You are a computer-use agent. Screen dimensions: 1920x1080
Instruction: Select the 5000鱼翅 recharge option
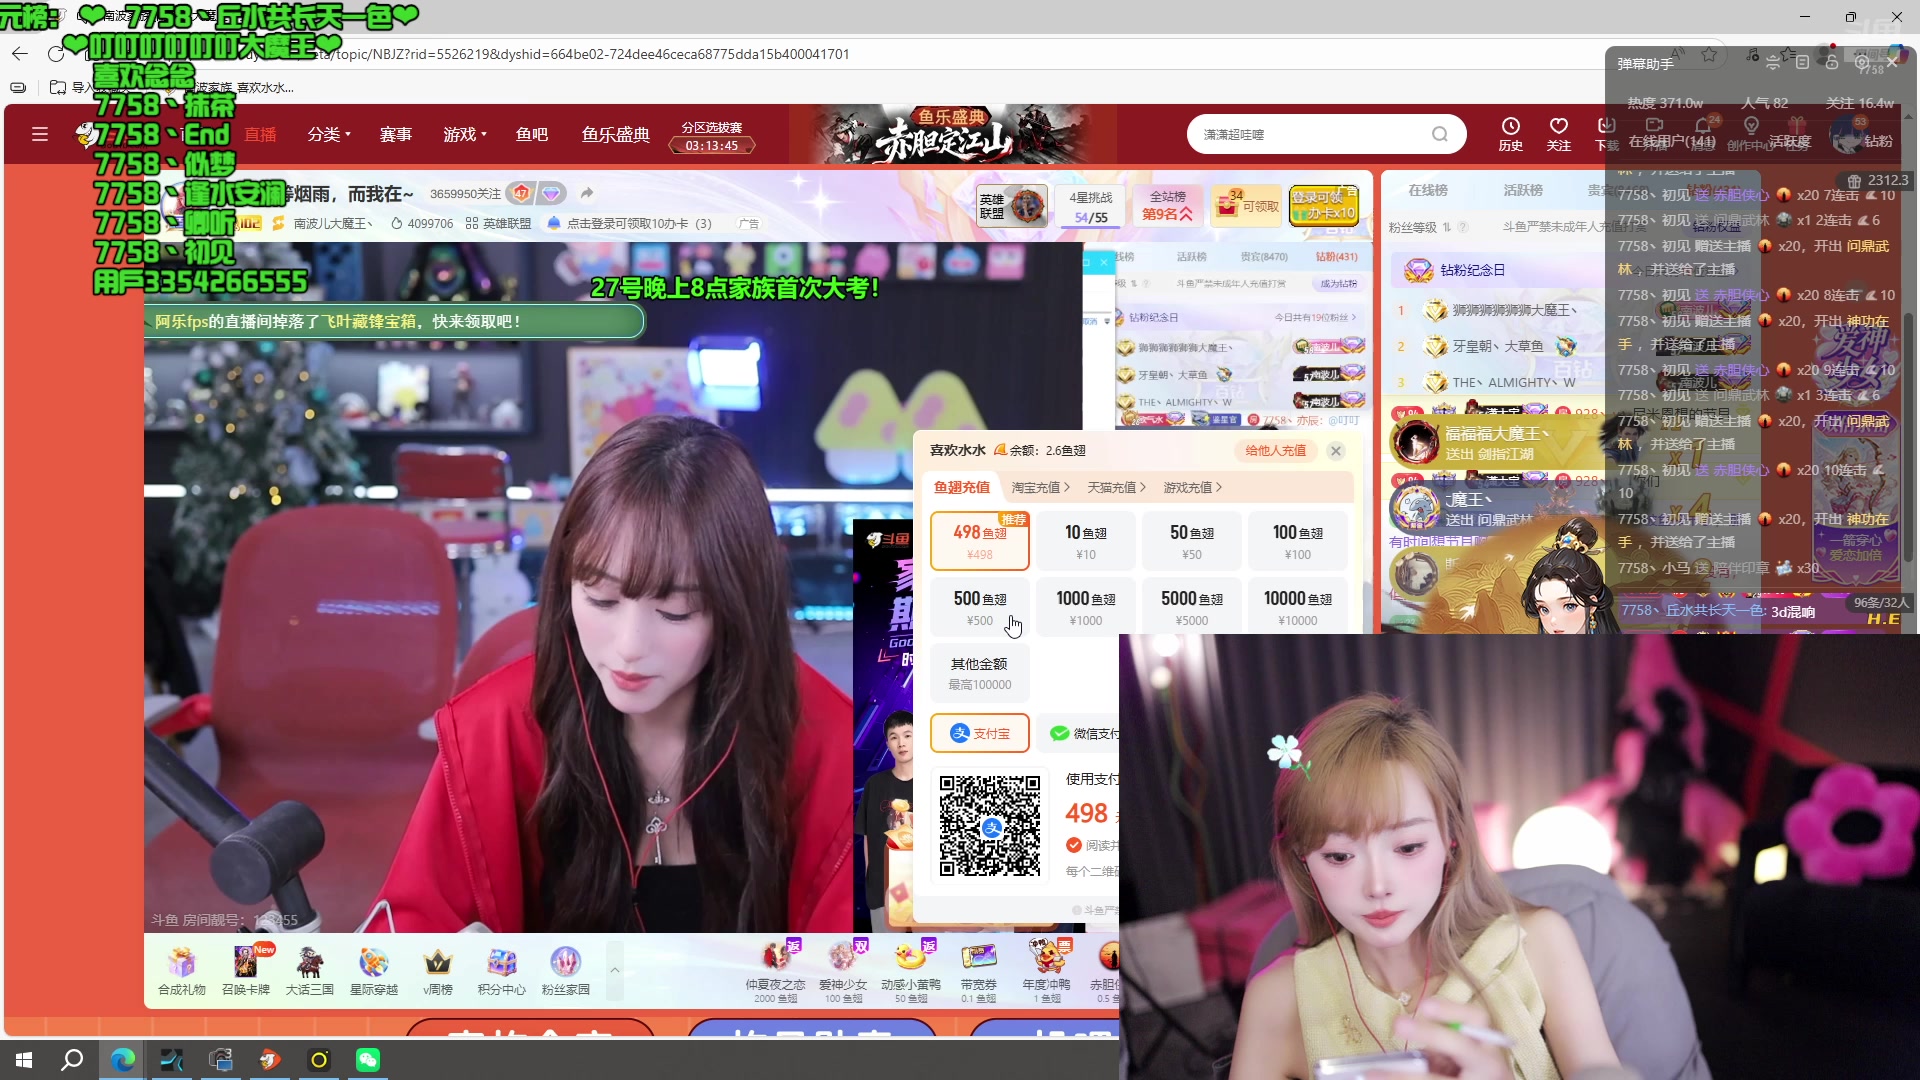(1192, 607)
